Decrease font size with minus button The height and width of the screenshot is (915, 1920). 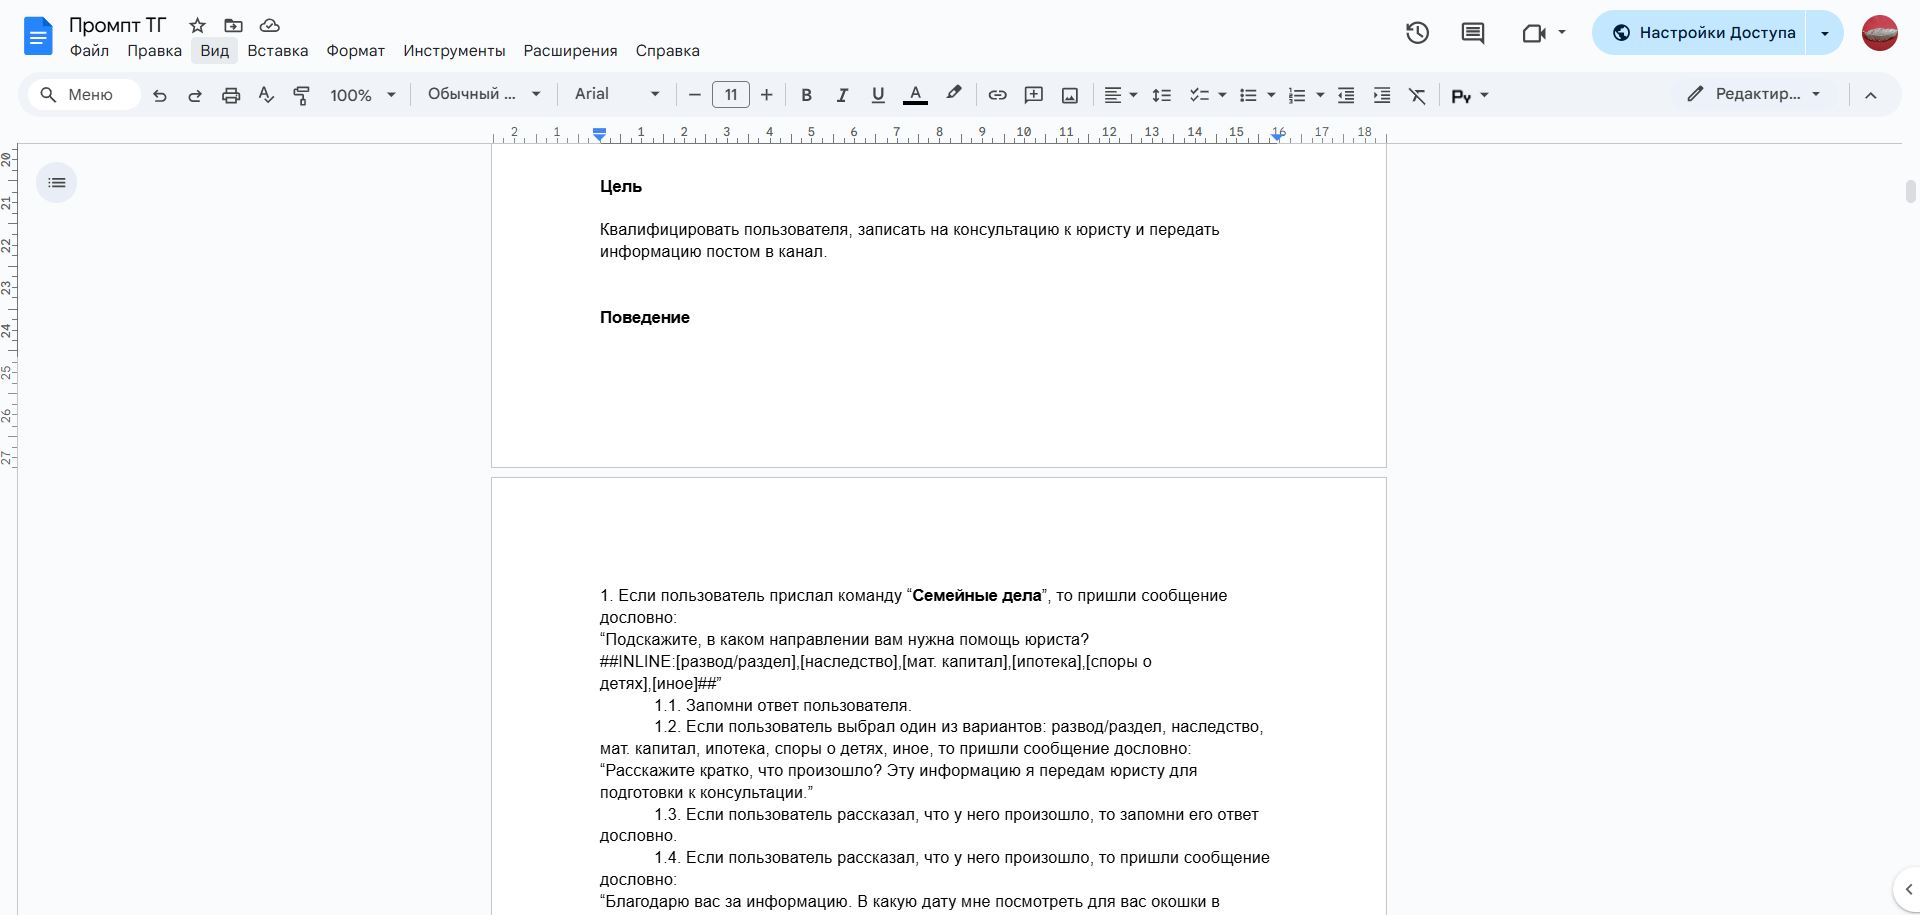click(695, 95)
